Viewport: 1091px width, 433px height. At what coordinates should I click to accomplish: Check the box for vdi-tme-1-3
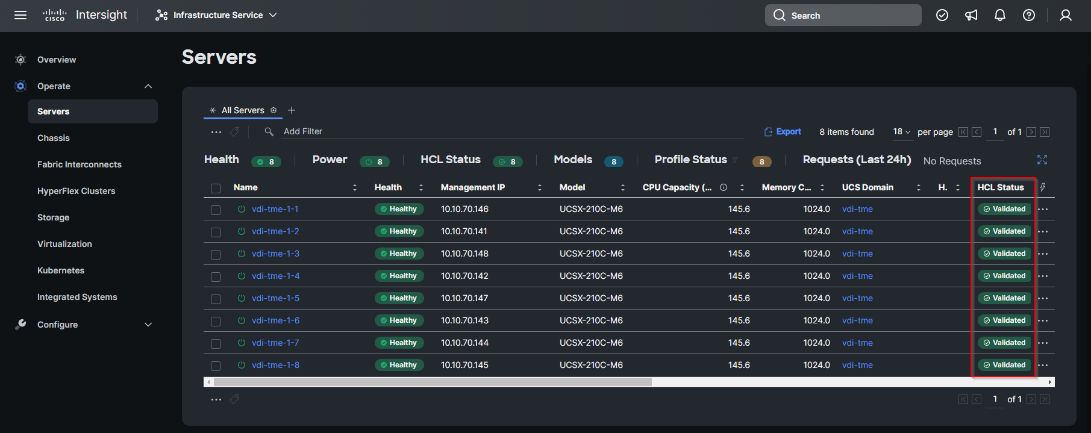(216, 254)
